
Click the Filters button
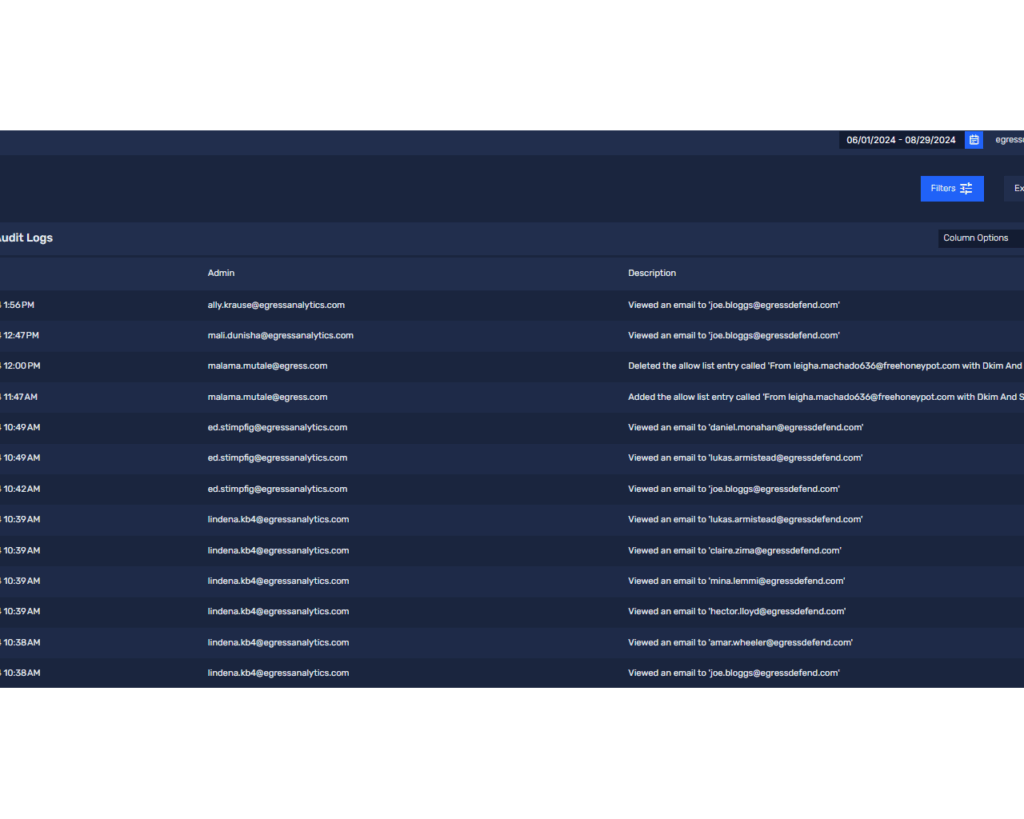click(x=950, y=188)
